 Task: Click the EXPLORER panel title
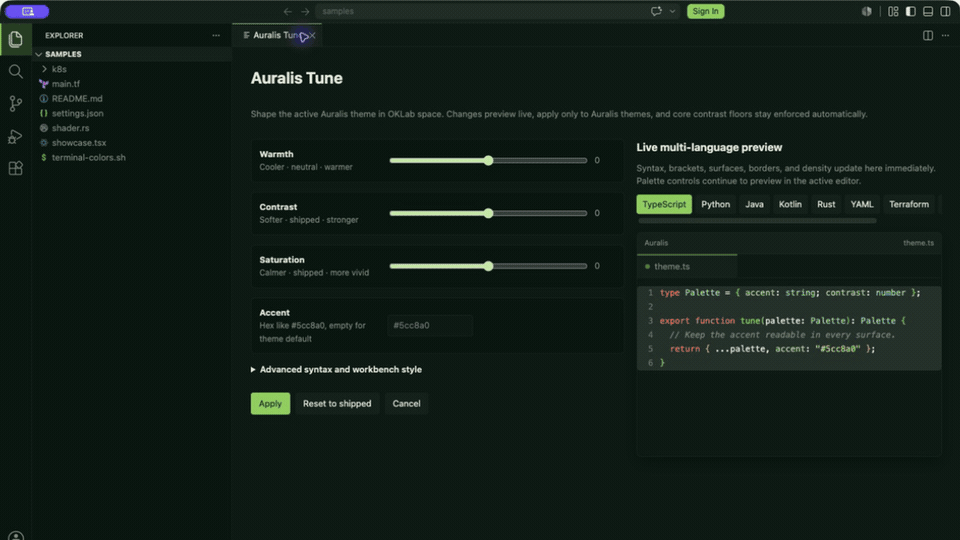[64, 36]
